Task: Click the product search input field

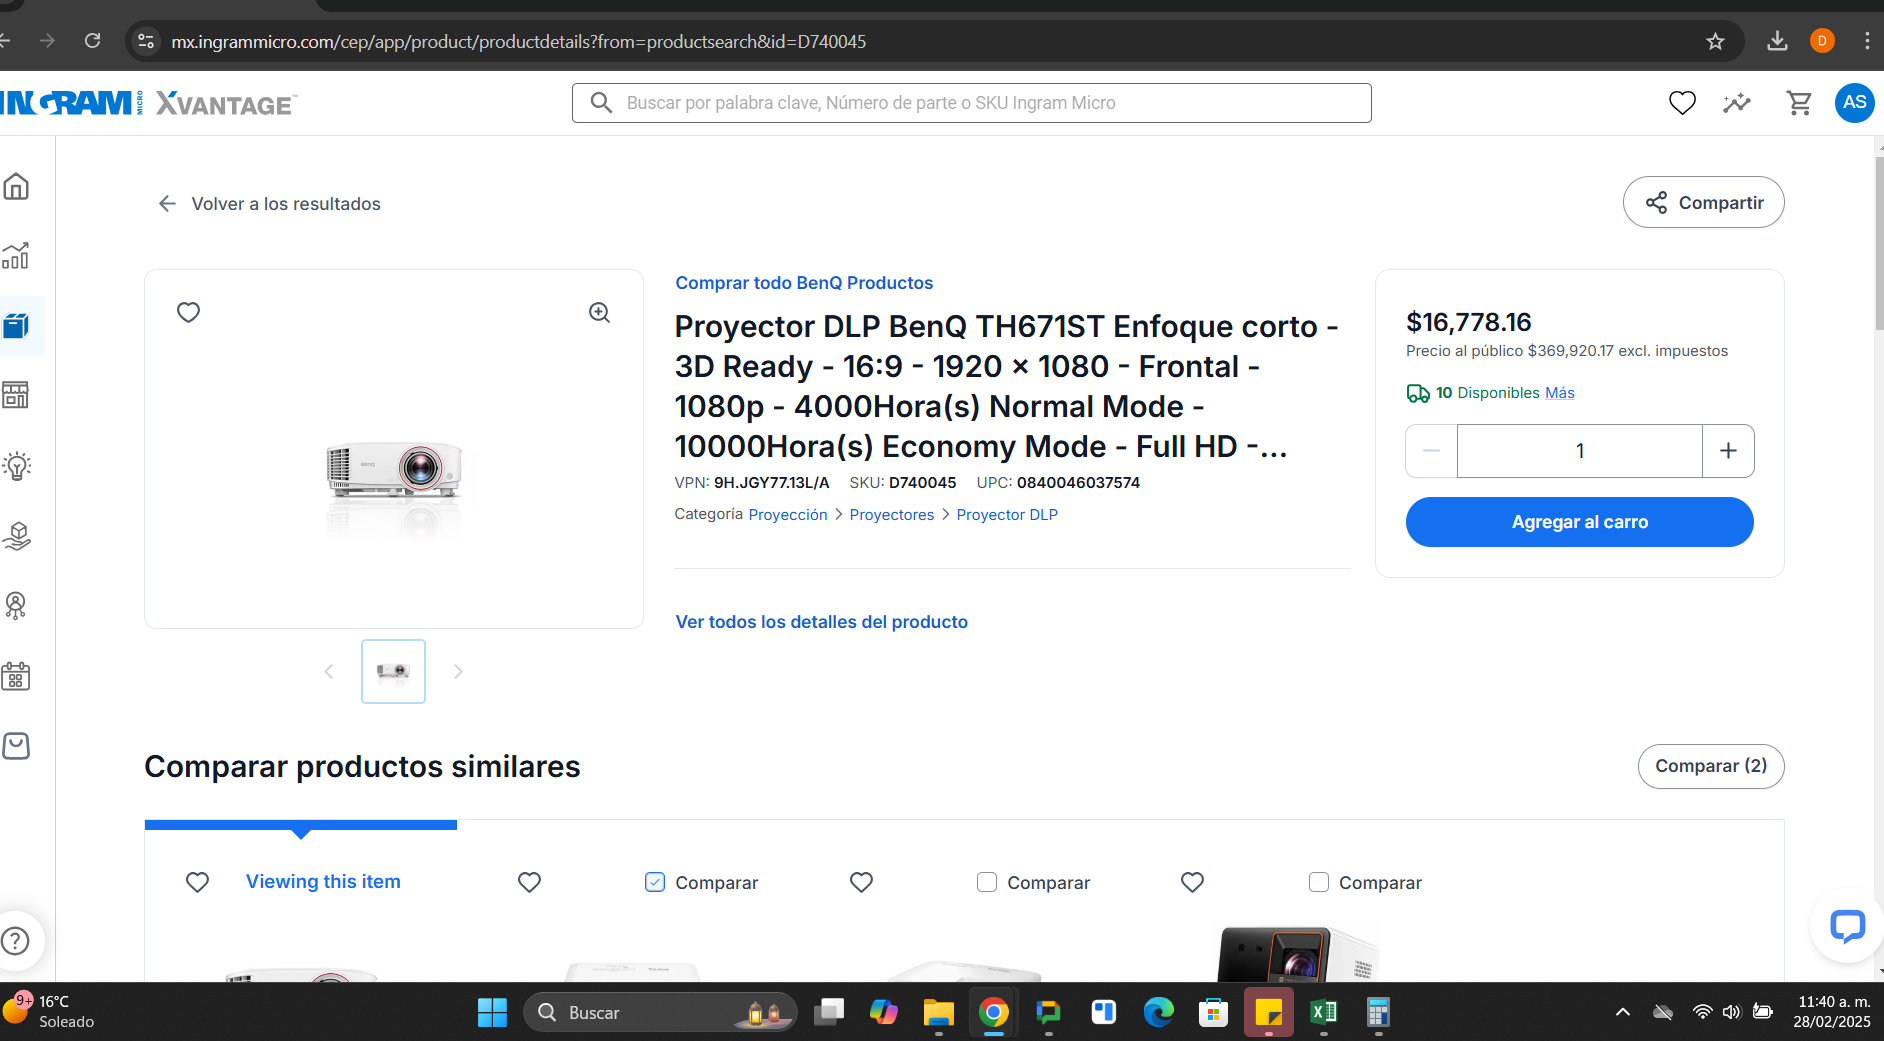Action: tap(971, 103)
